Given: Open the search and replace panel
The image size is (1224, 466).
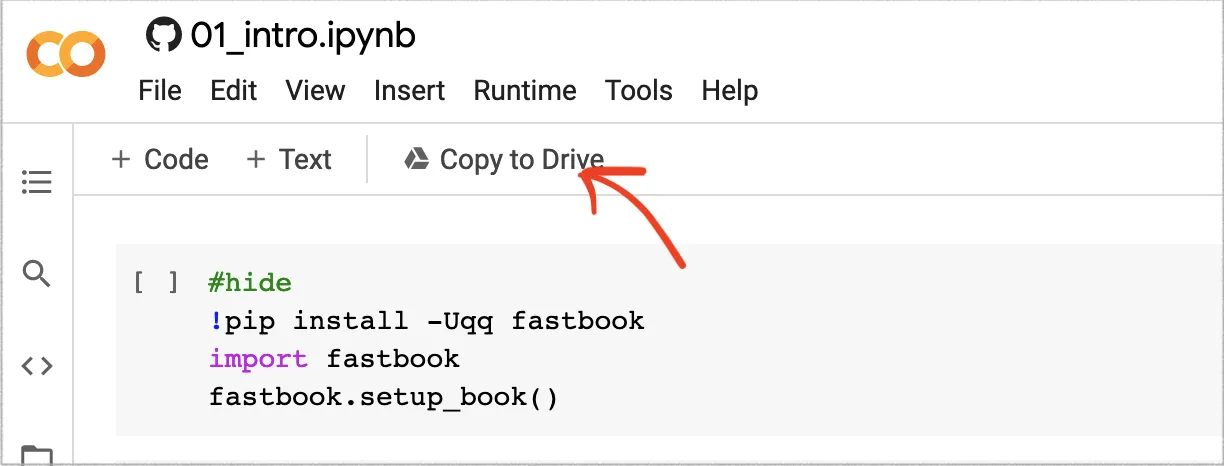Looking at the screenshot, I should pyautogui.click(x=37, y=274).
